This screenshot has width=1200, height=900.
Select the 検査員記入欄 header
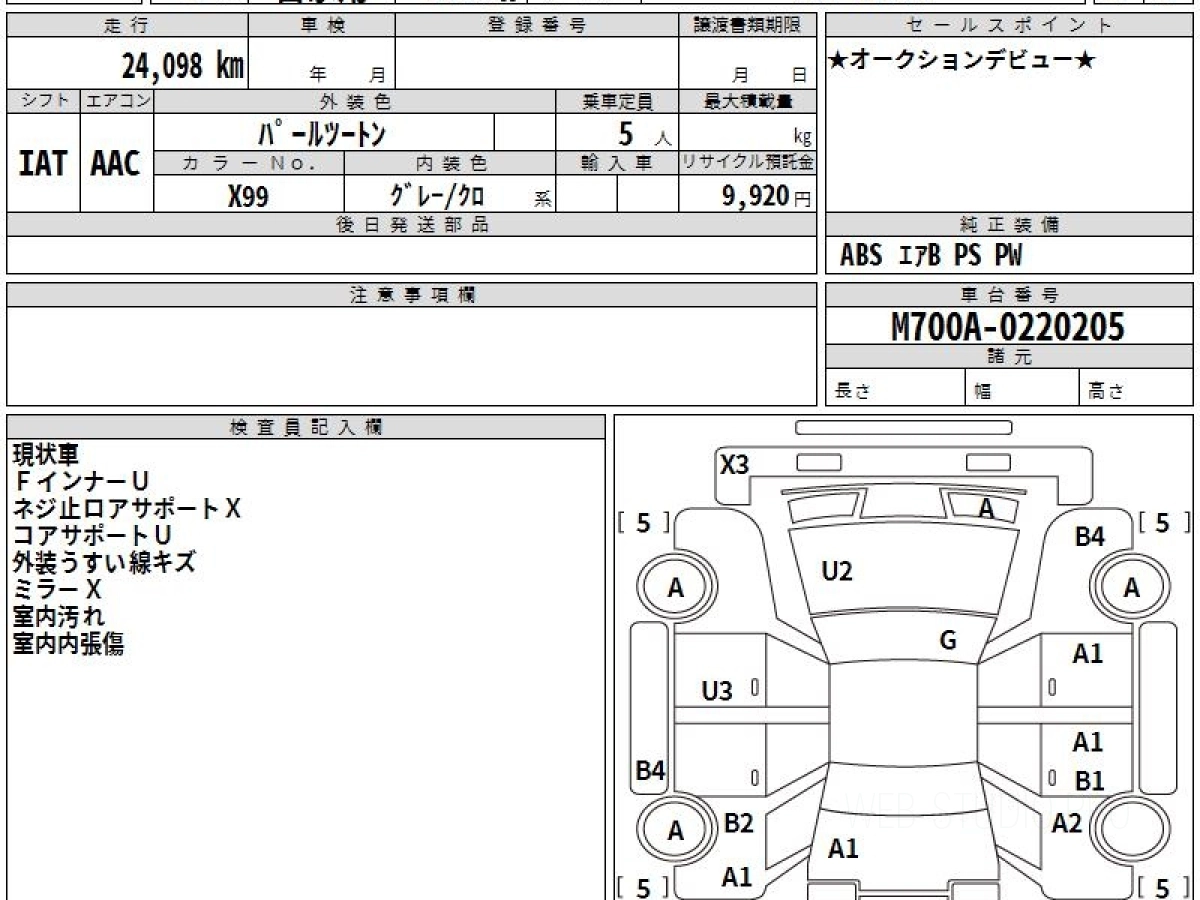point(306,427)
